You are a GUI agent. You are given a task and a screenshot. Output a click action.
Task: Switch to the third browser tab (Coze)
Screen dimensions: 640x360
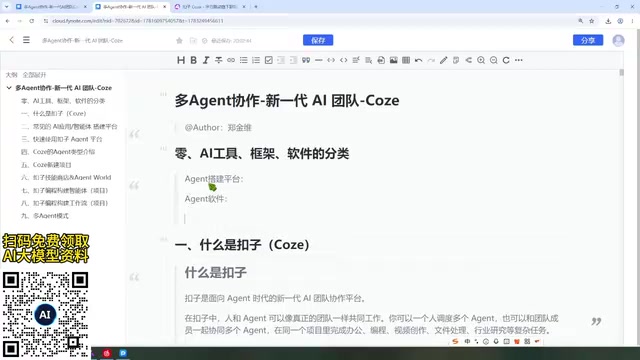point(209,7)
